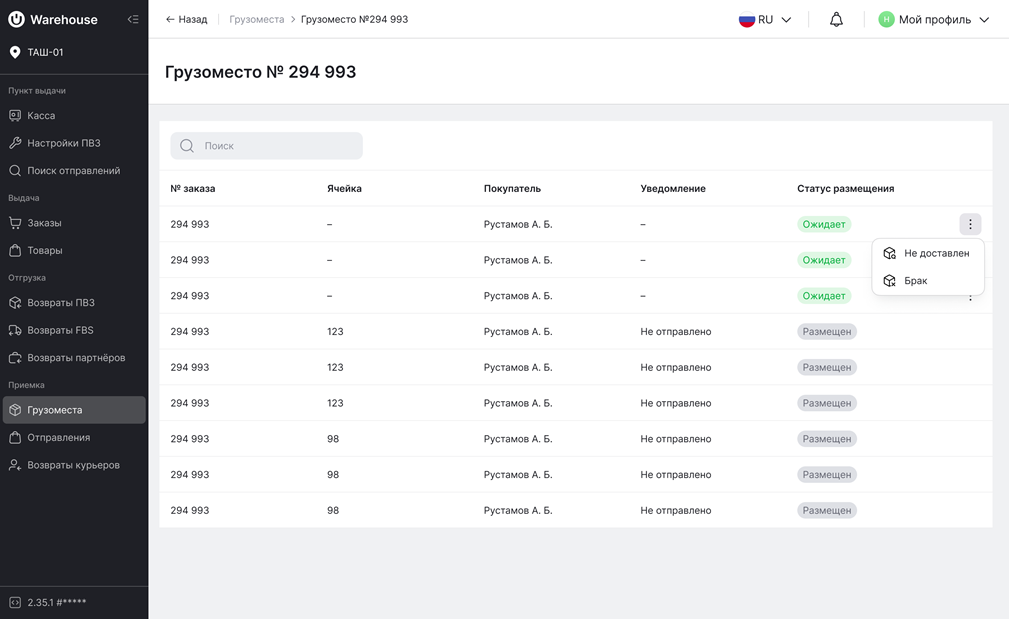Open the Заказы section
The width and height of the screenshot is (1009, 619).
[44, 223]
